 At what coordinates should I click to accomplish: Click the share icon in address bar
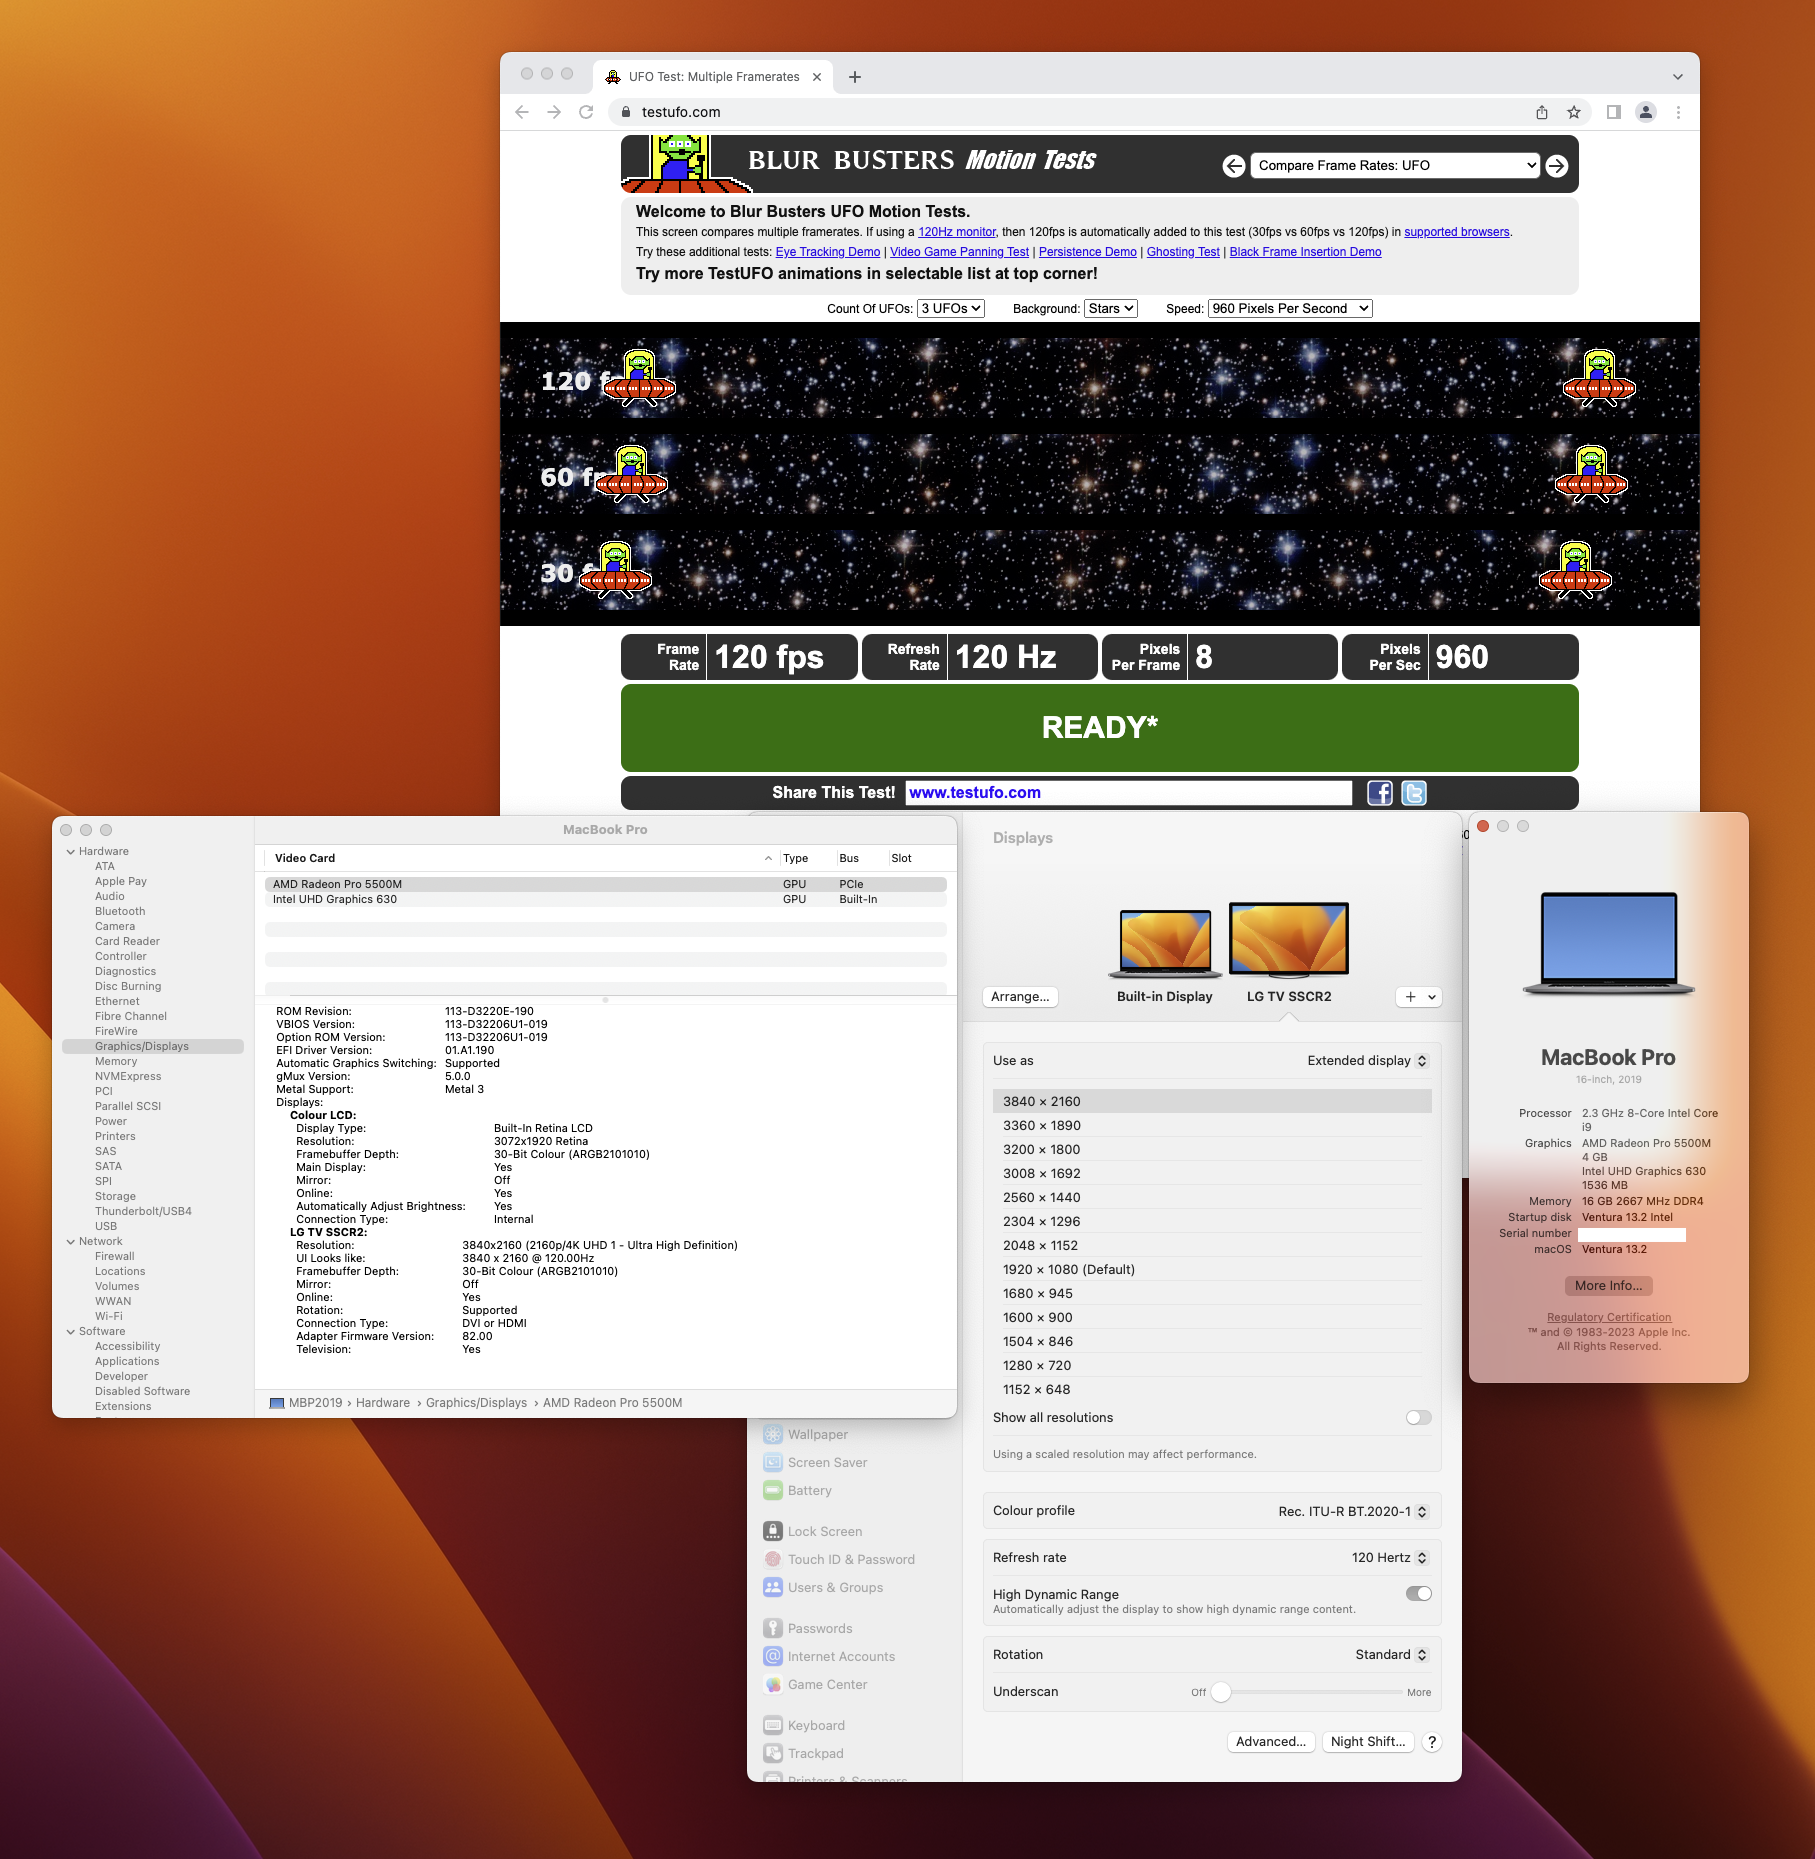click(x=1542, y=112)
